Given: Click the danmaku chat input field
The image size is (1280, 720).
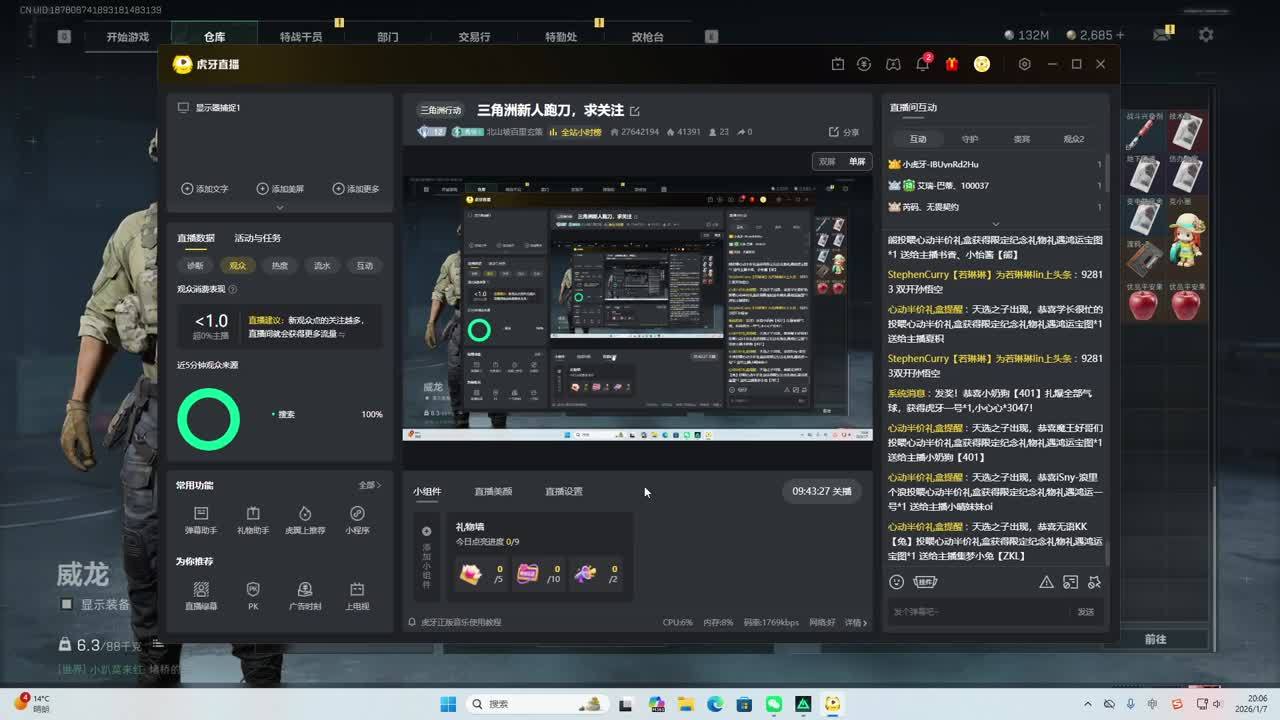Looking at the screenshot, I should pos(975,611).
